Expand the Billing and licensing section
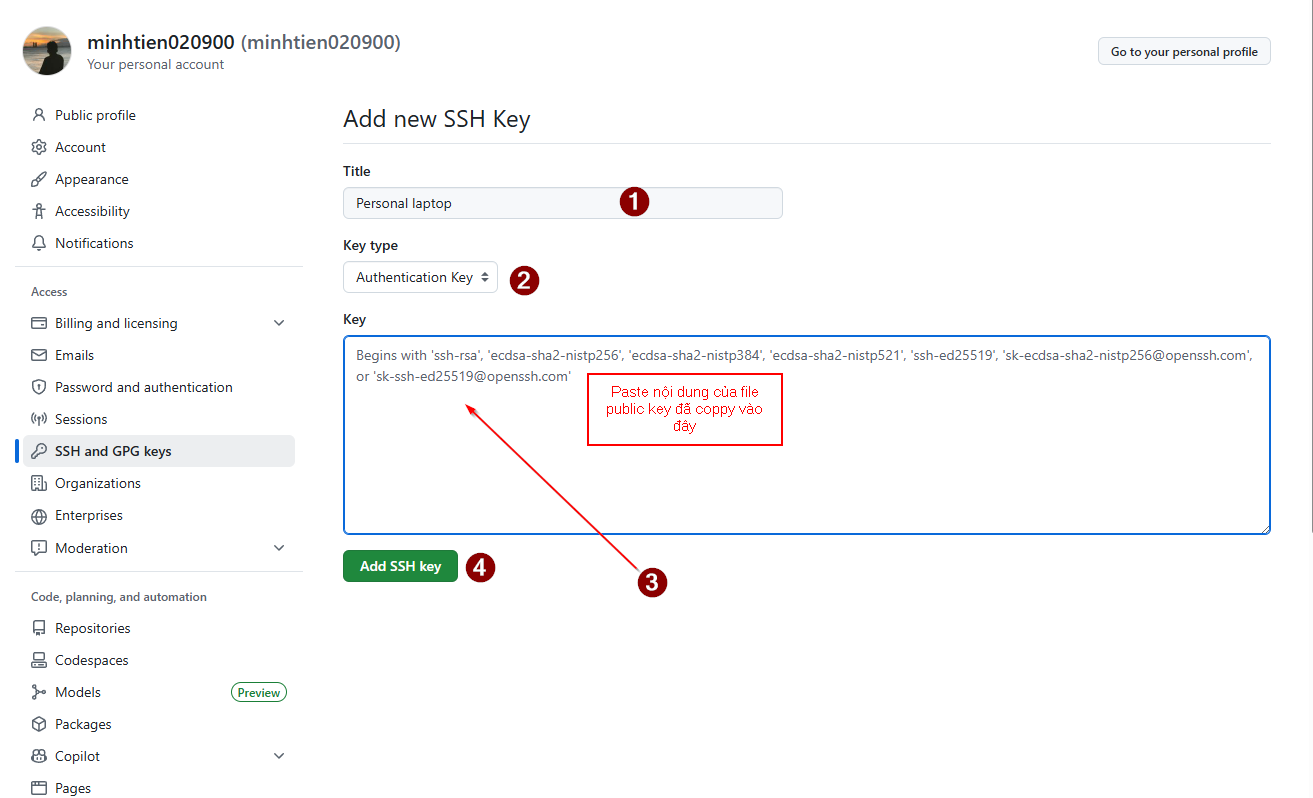This screenshot has height=798, width=1313. coord(279,323)
